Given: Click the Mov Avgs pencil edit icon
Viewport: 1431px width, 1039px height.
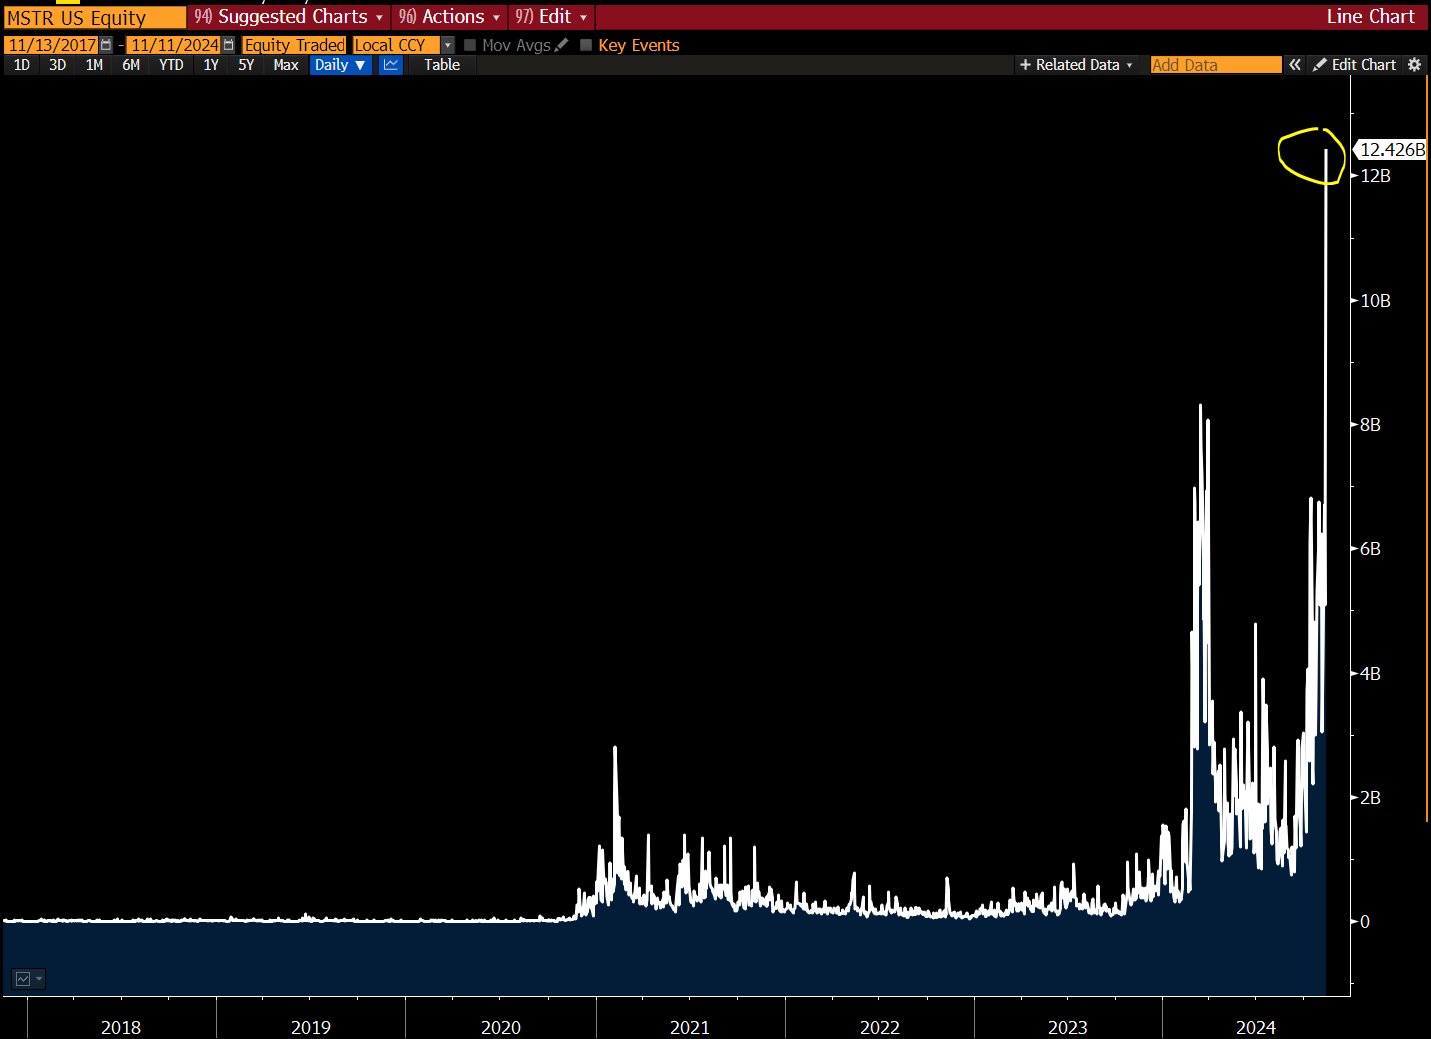Looking at the screenshot, I should 561,45.
